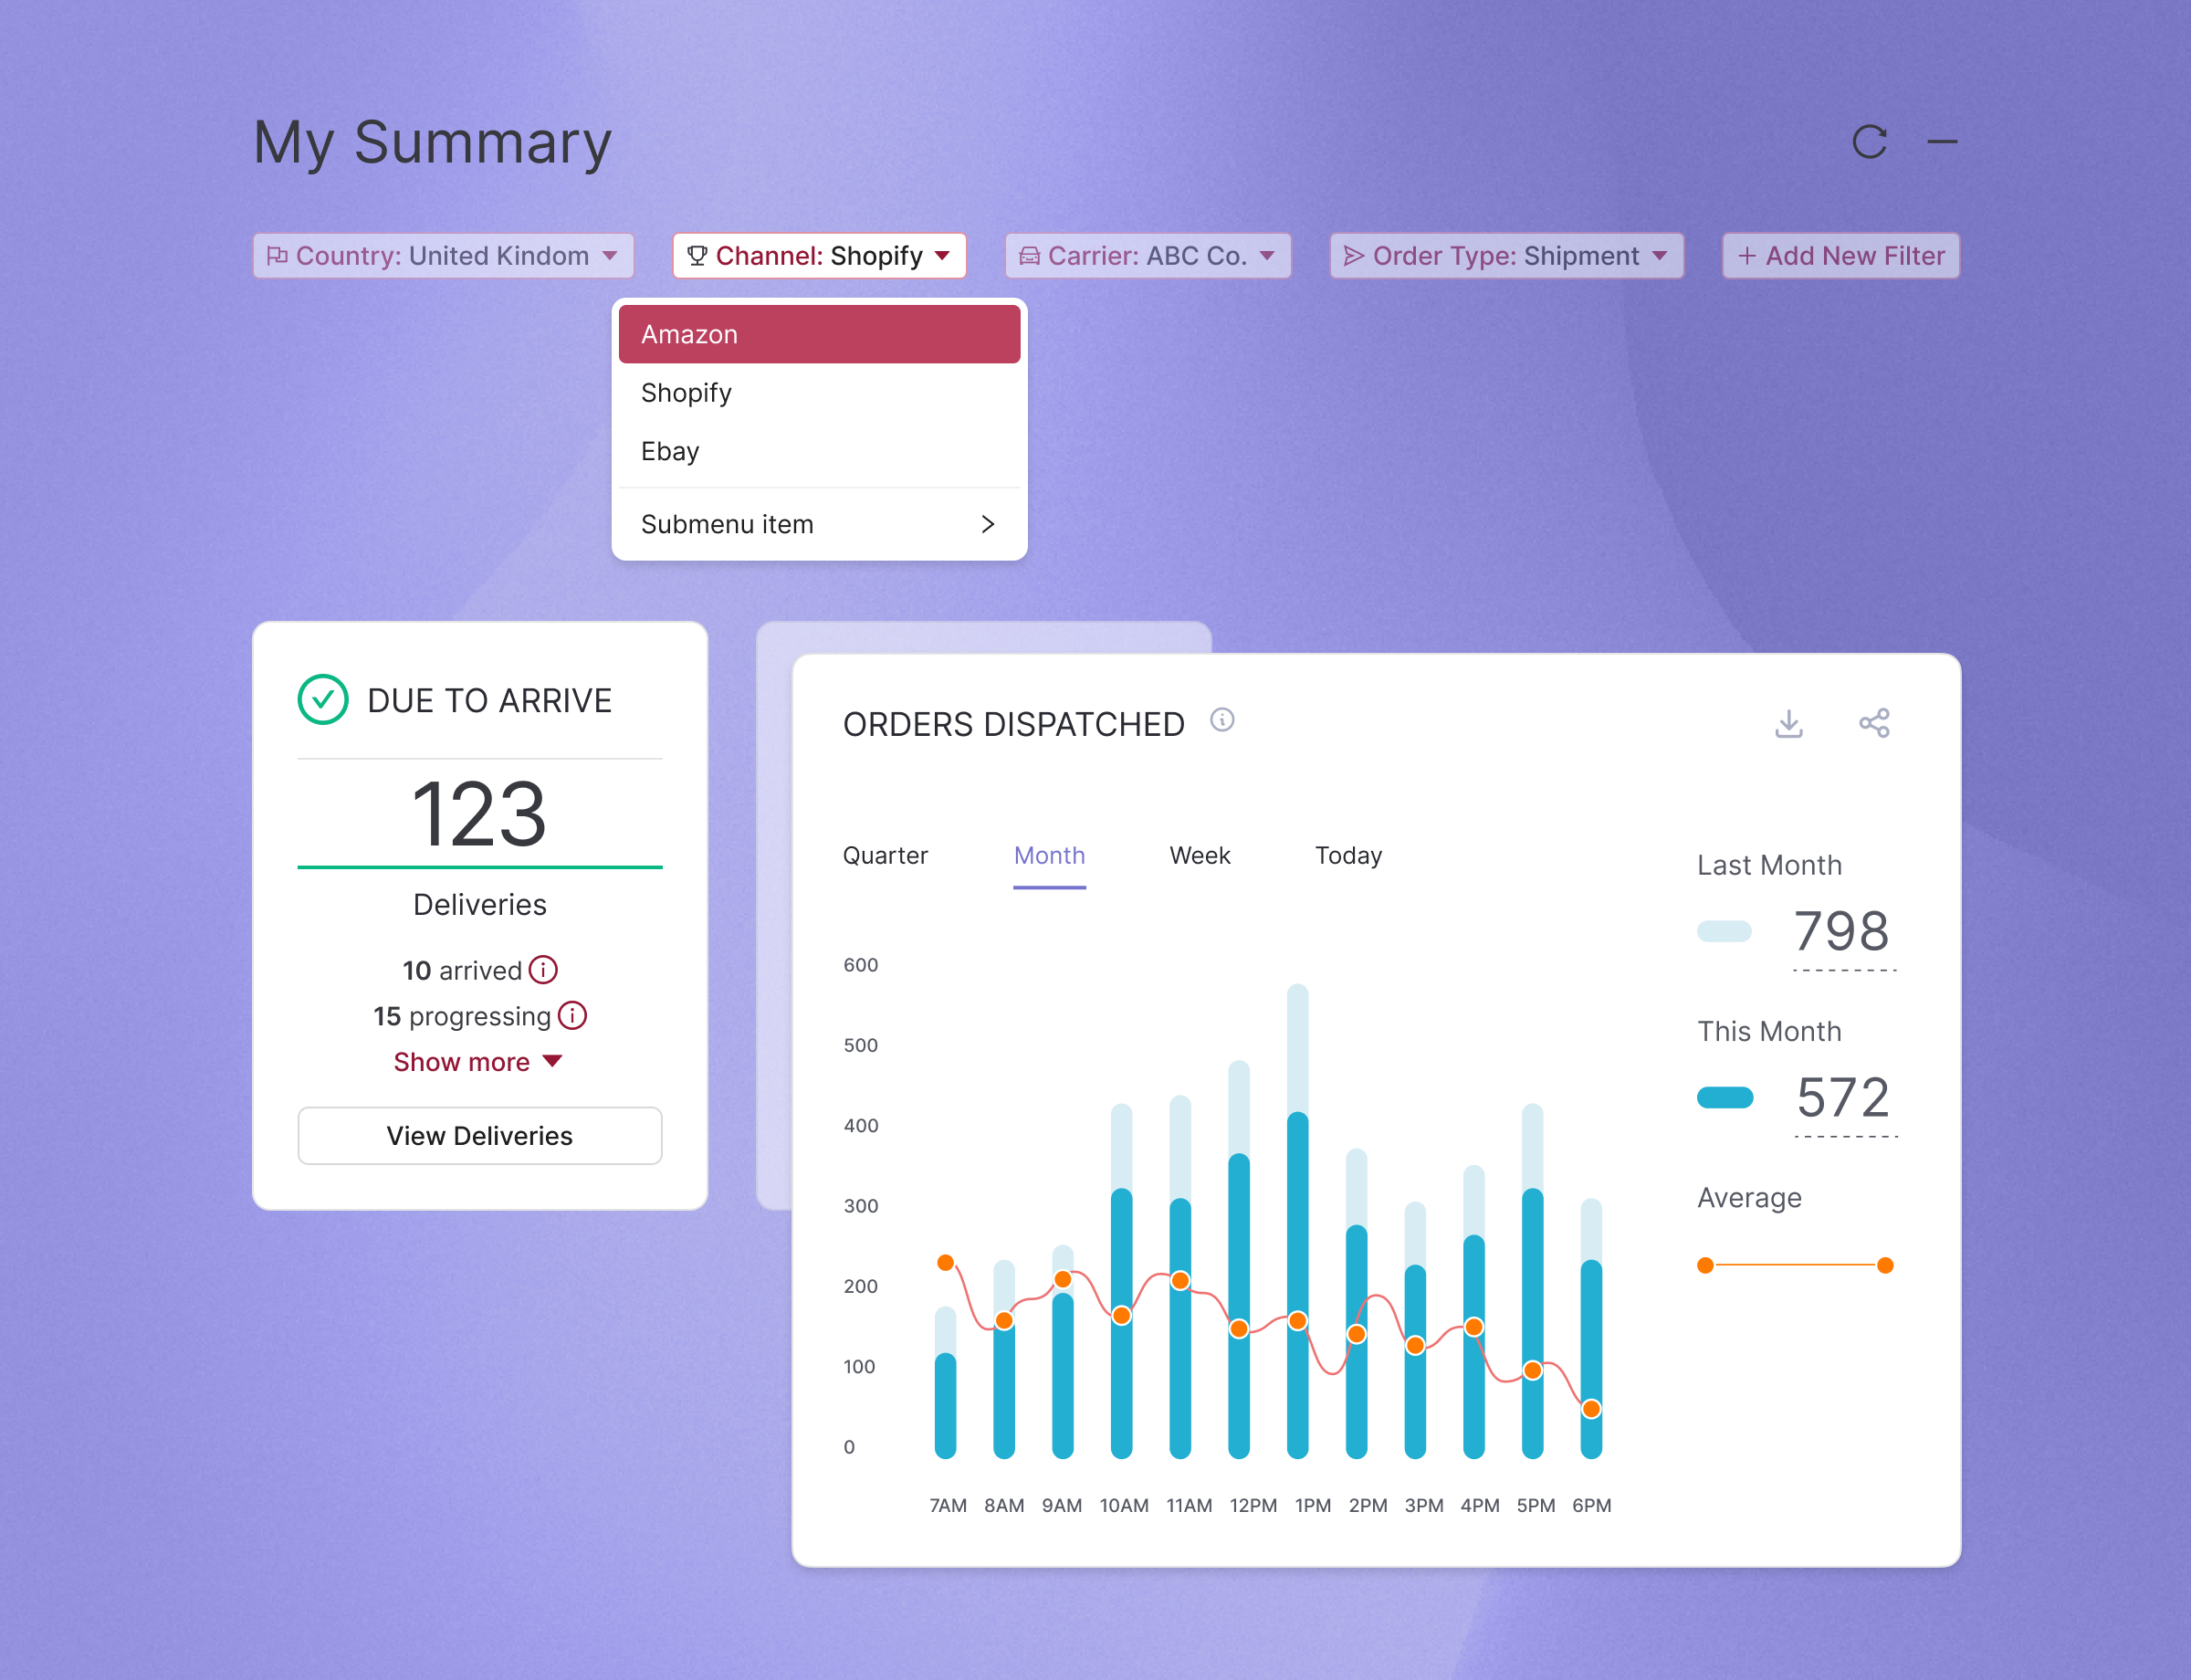
Task: Click the 600 y-axis label
Action: [x=860, y=965]
